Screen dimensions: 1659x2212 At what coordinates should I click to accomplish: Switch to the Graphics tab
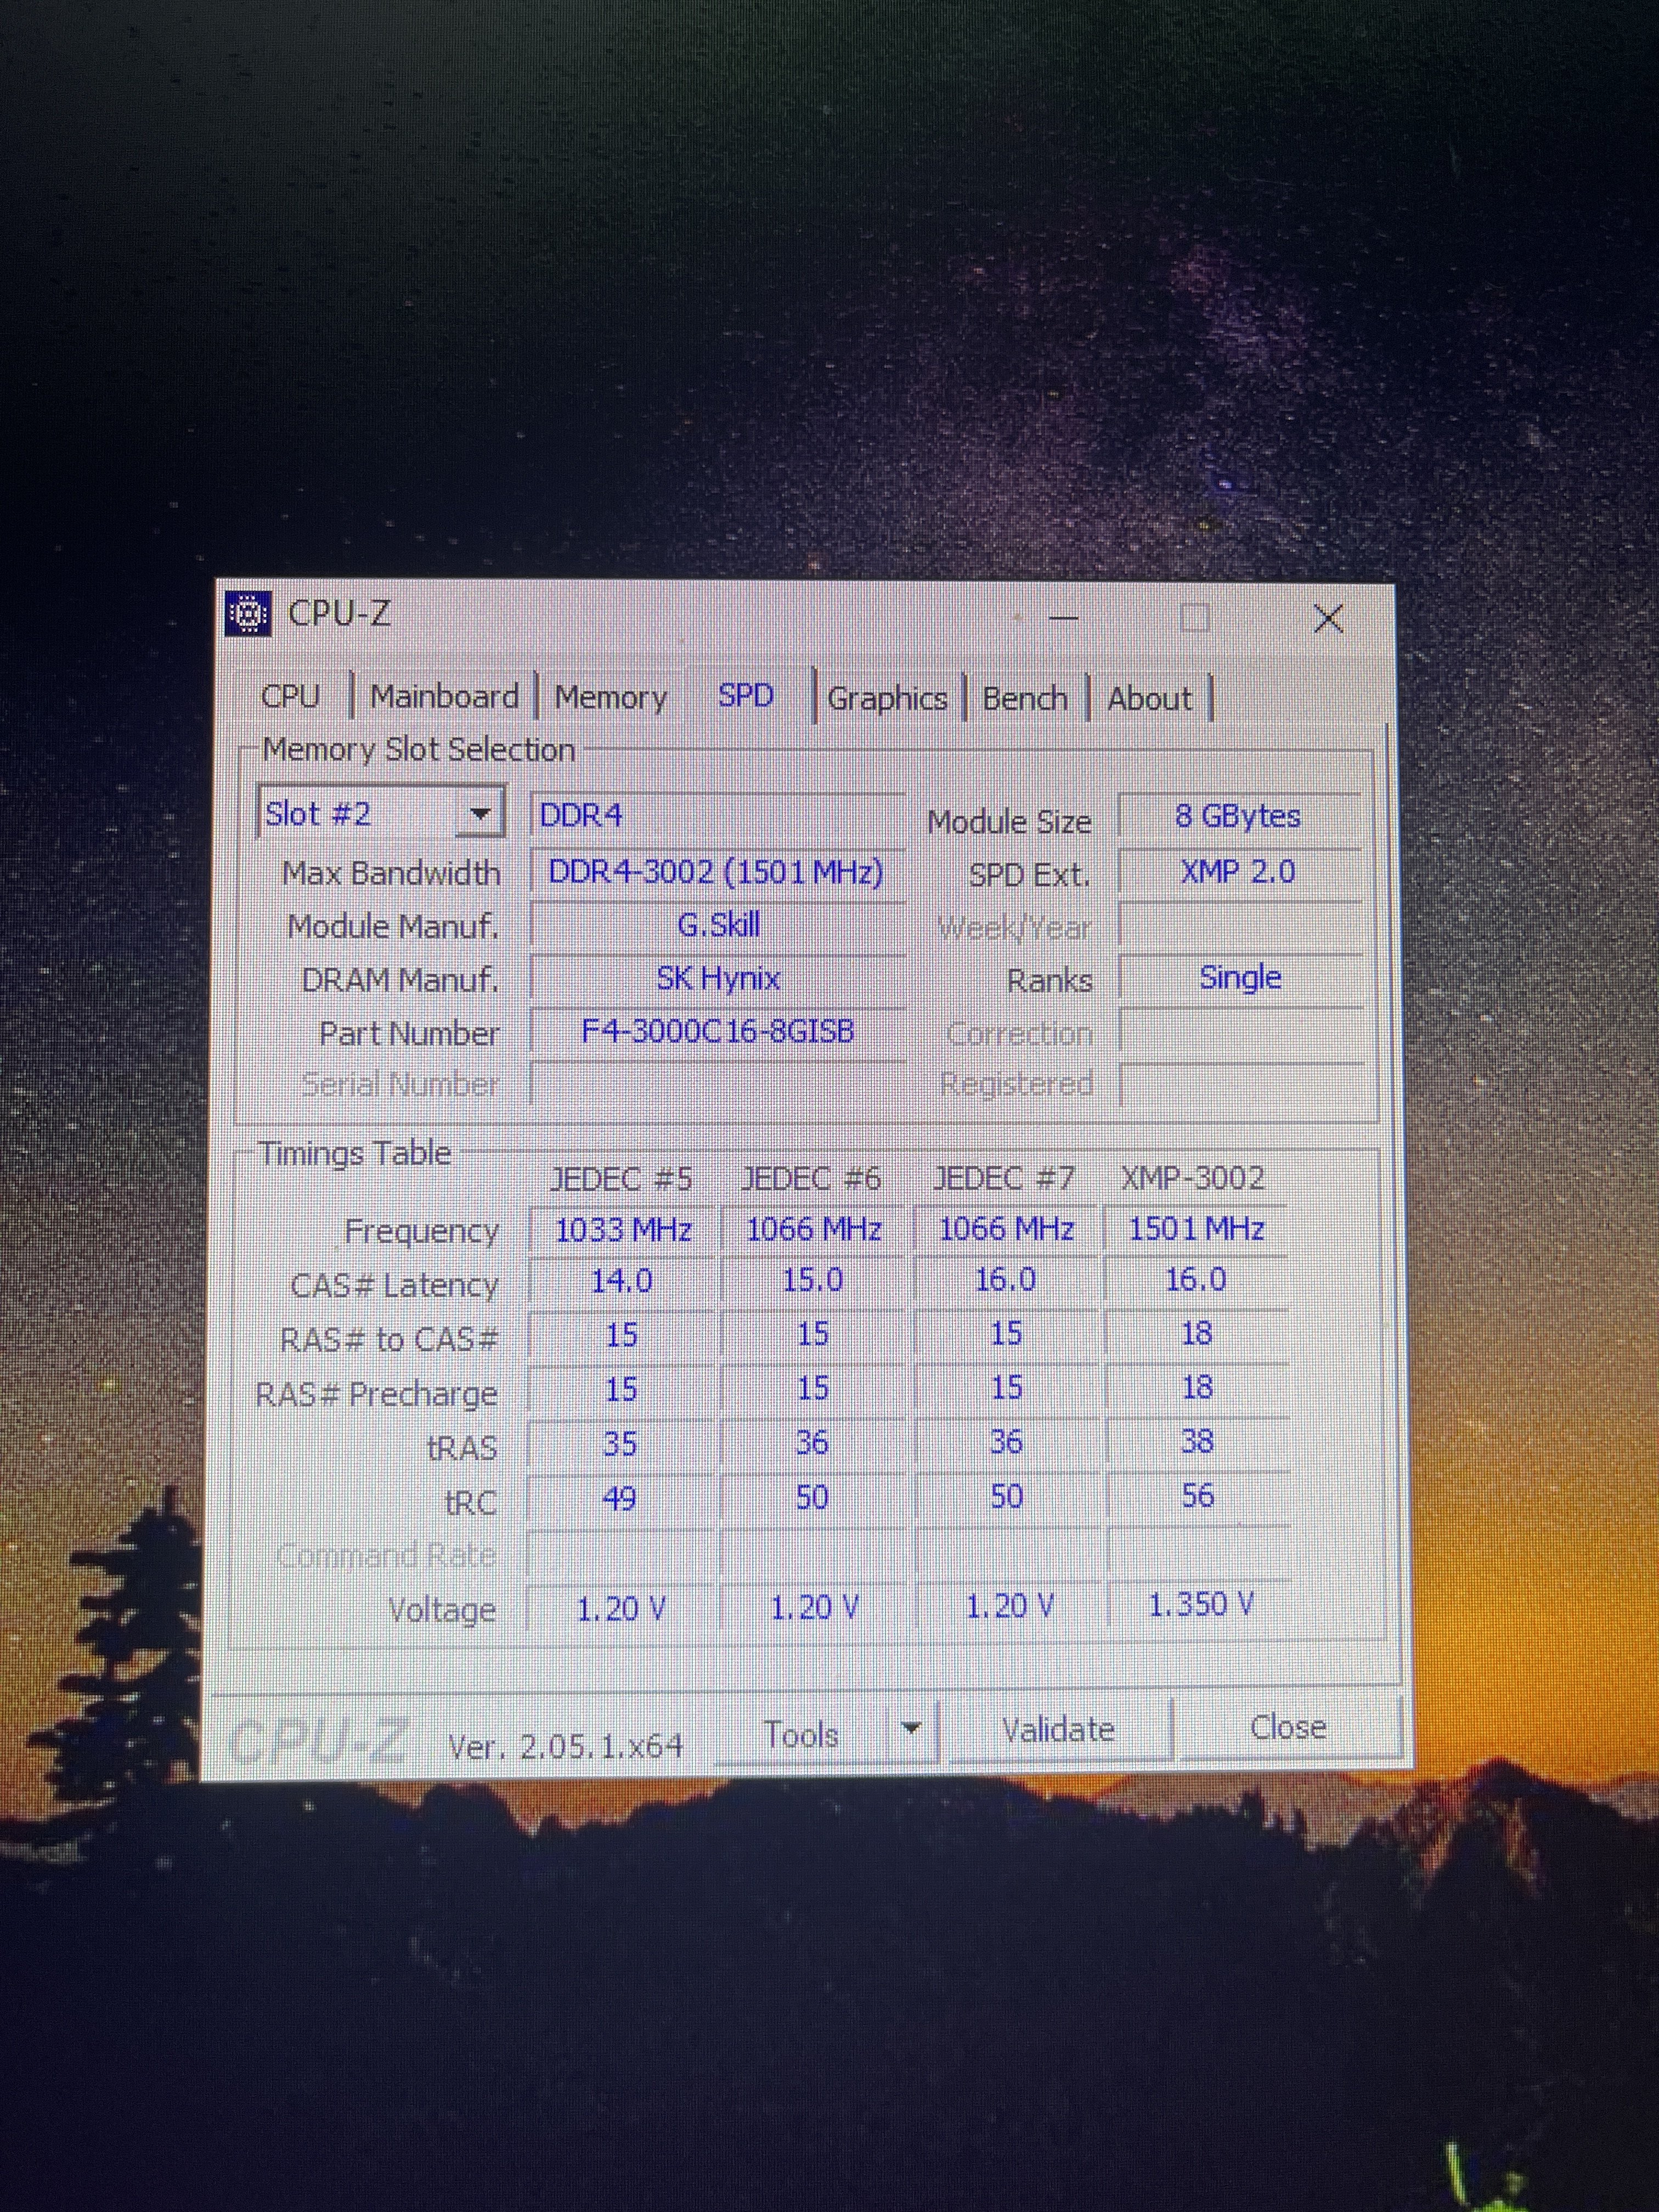coord(887,698)
